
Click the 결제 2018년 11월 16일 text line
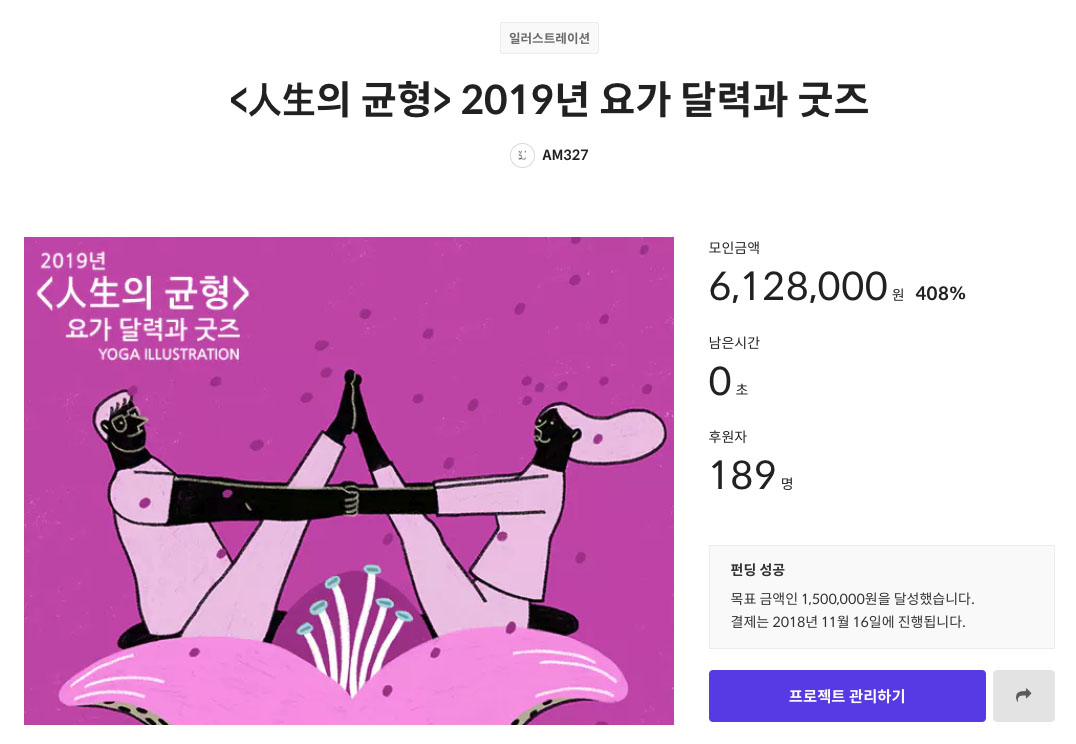pyautogui.click(x=848, y=621)
